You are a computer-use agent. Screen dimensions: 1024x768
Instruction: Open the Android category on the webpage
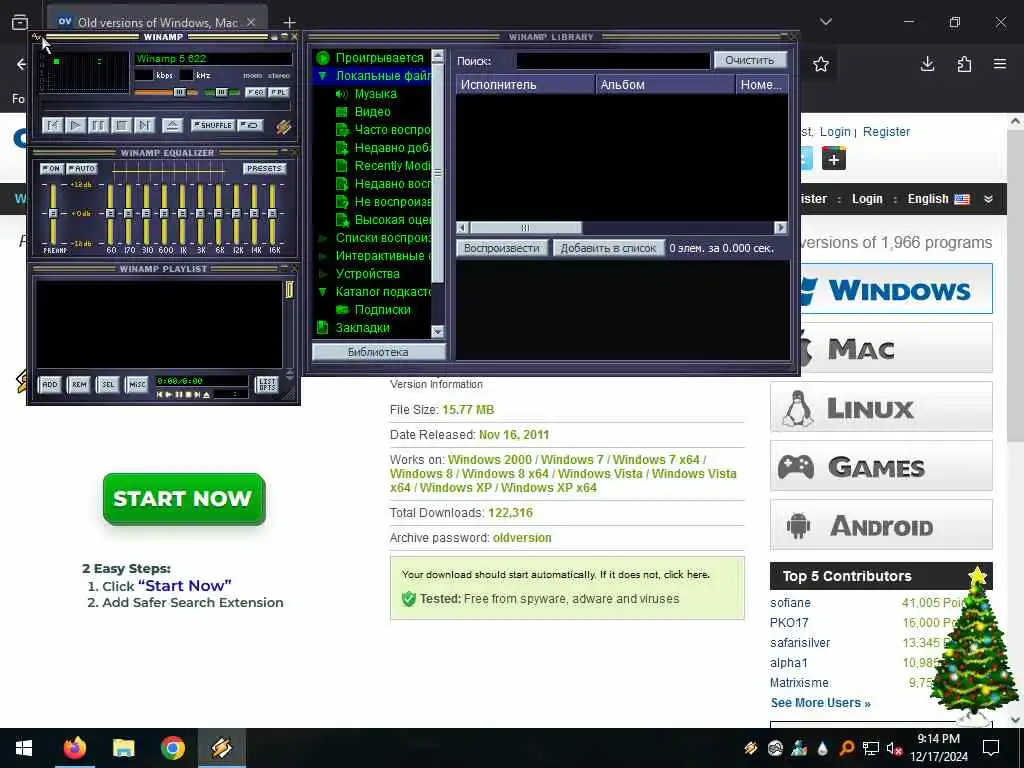881,525
